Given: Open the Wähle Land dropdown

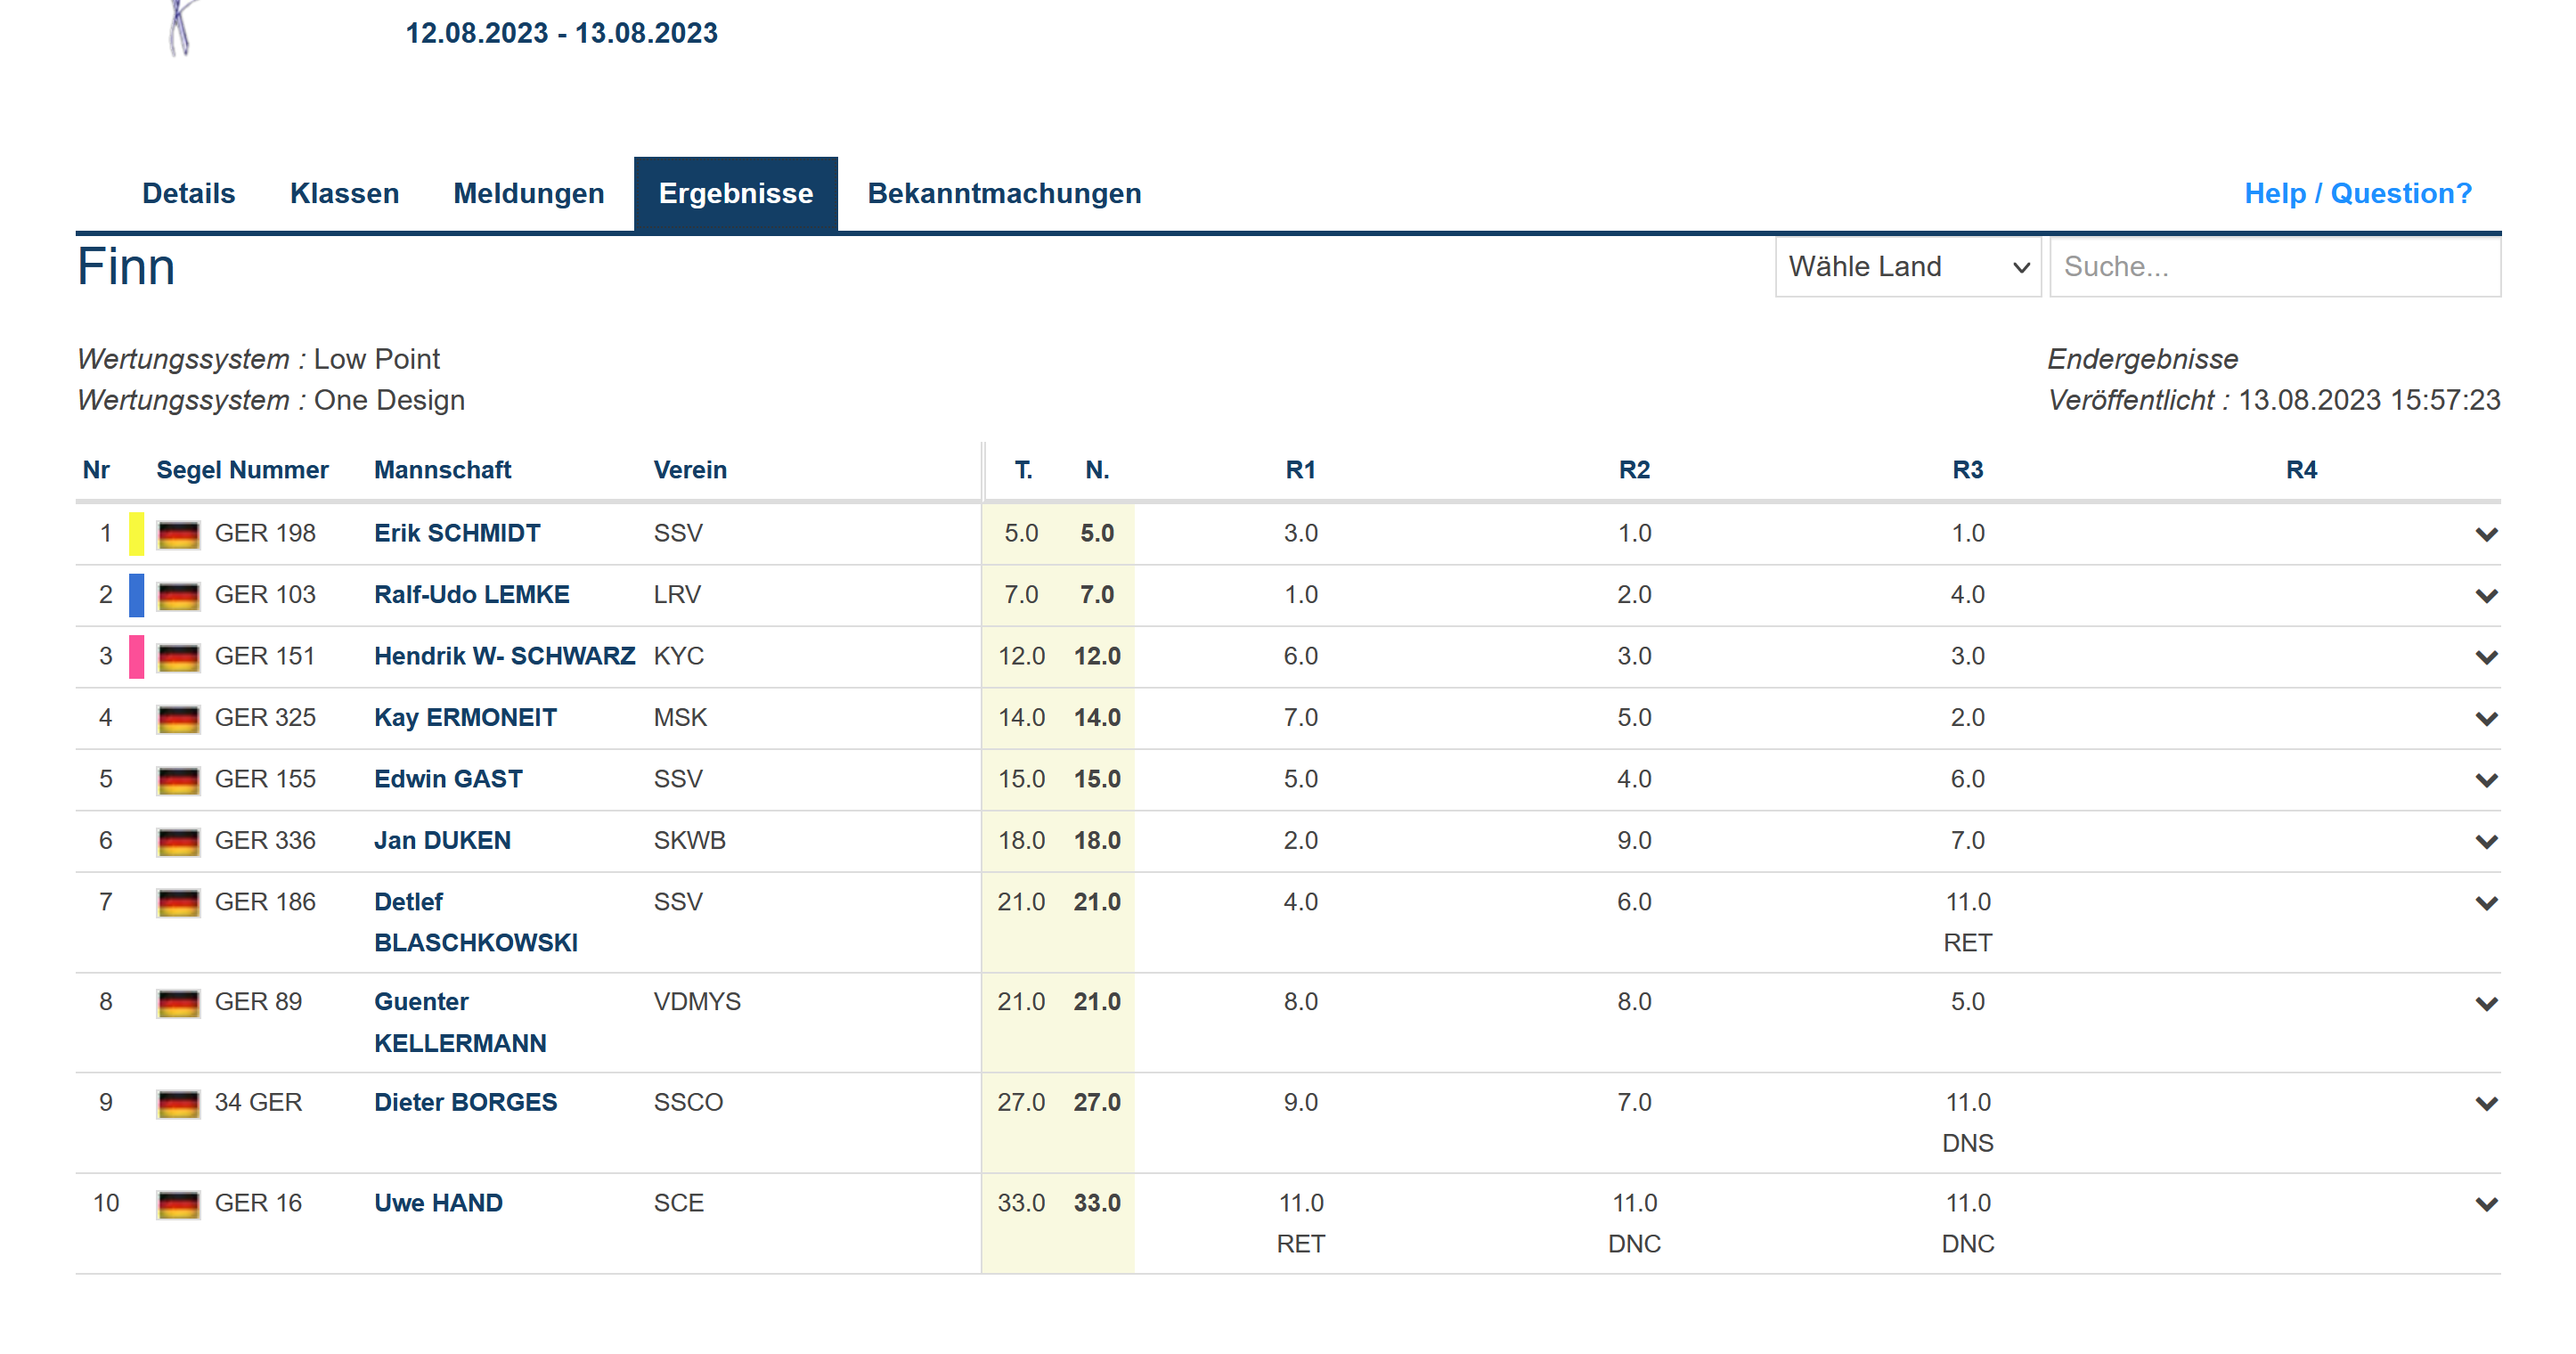Looking at the screenshot, I should pos(1907,266).
